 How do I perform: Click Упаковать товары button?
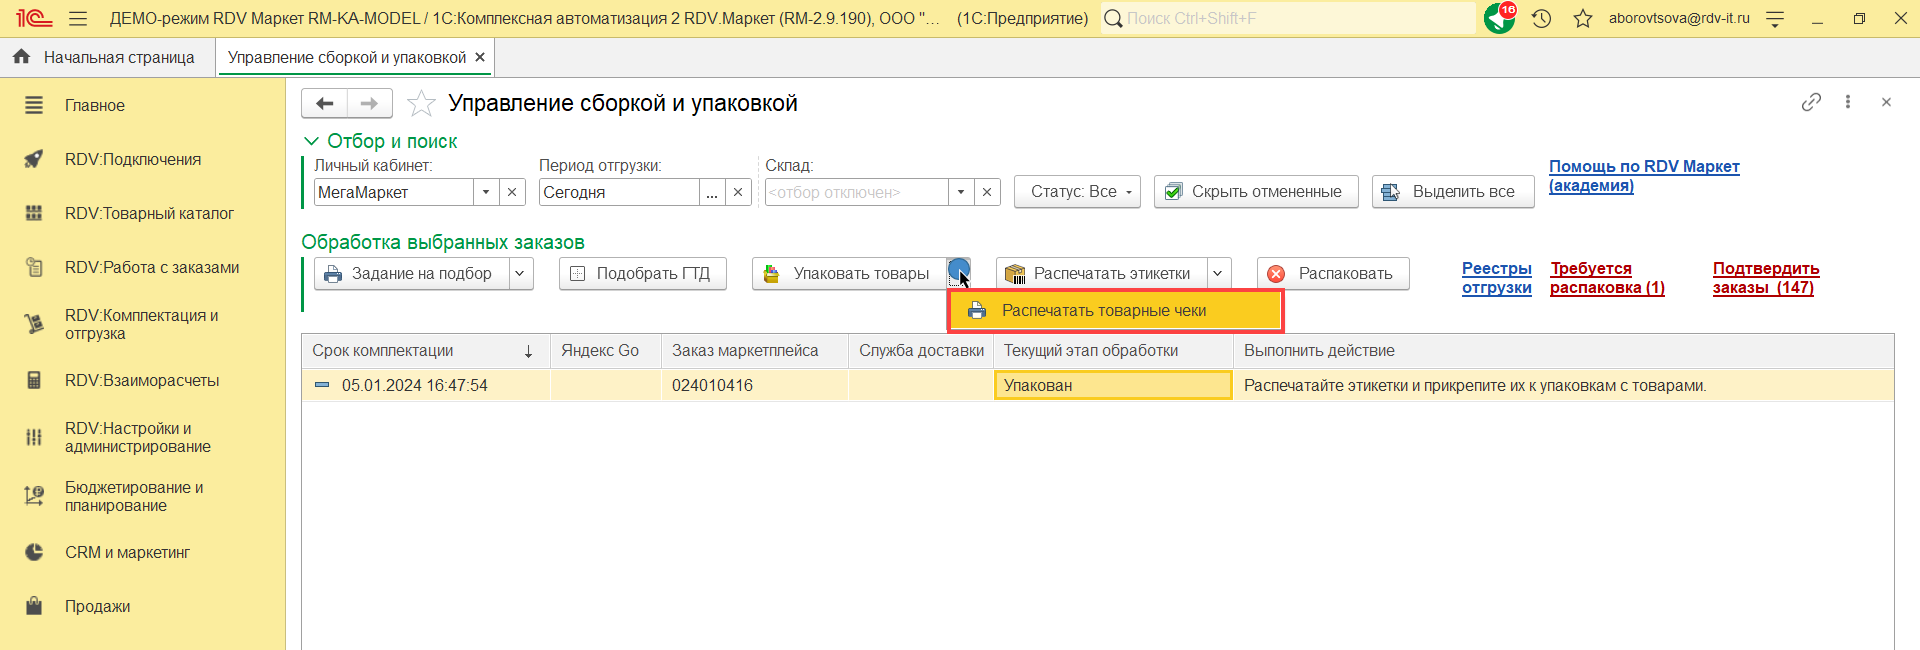pyautogui.click(x=849, y=273)
